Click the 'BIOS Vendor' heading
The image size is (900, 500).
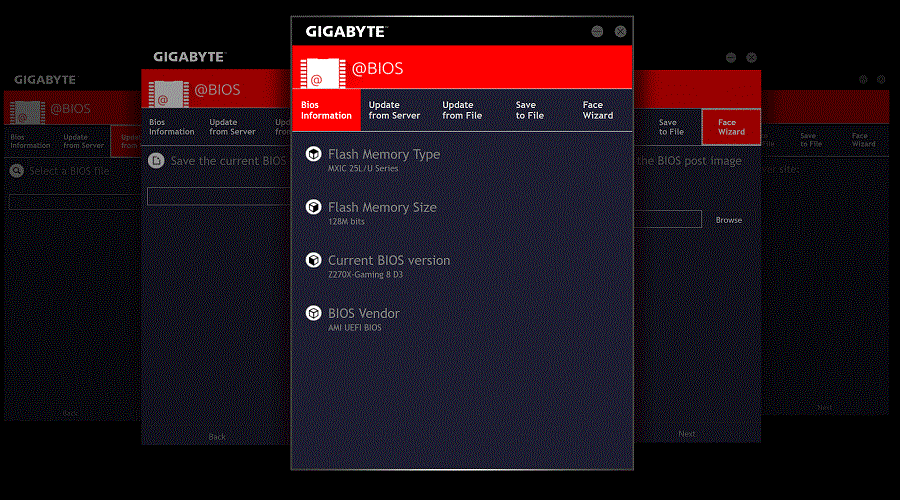tap(364, 313)
